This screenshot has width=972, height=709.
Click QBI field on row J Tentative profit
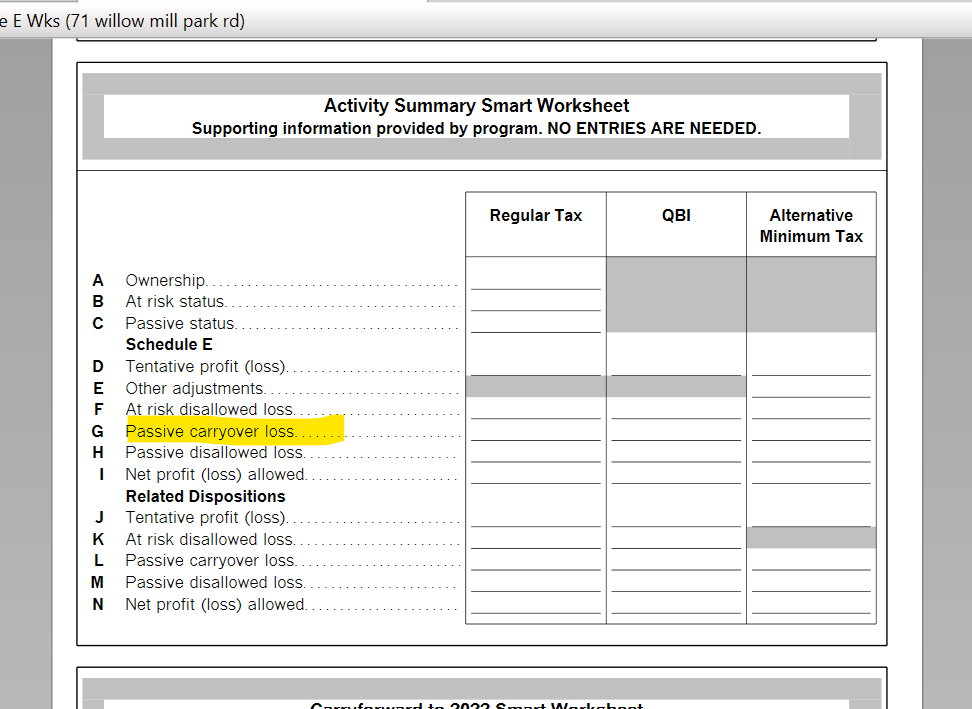coord(676,517)
